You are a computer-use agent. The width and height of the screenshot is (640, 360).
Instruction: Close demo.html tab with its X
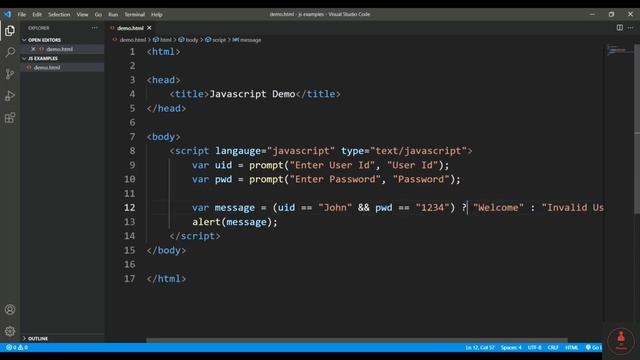149,28
